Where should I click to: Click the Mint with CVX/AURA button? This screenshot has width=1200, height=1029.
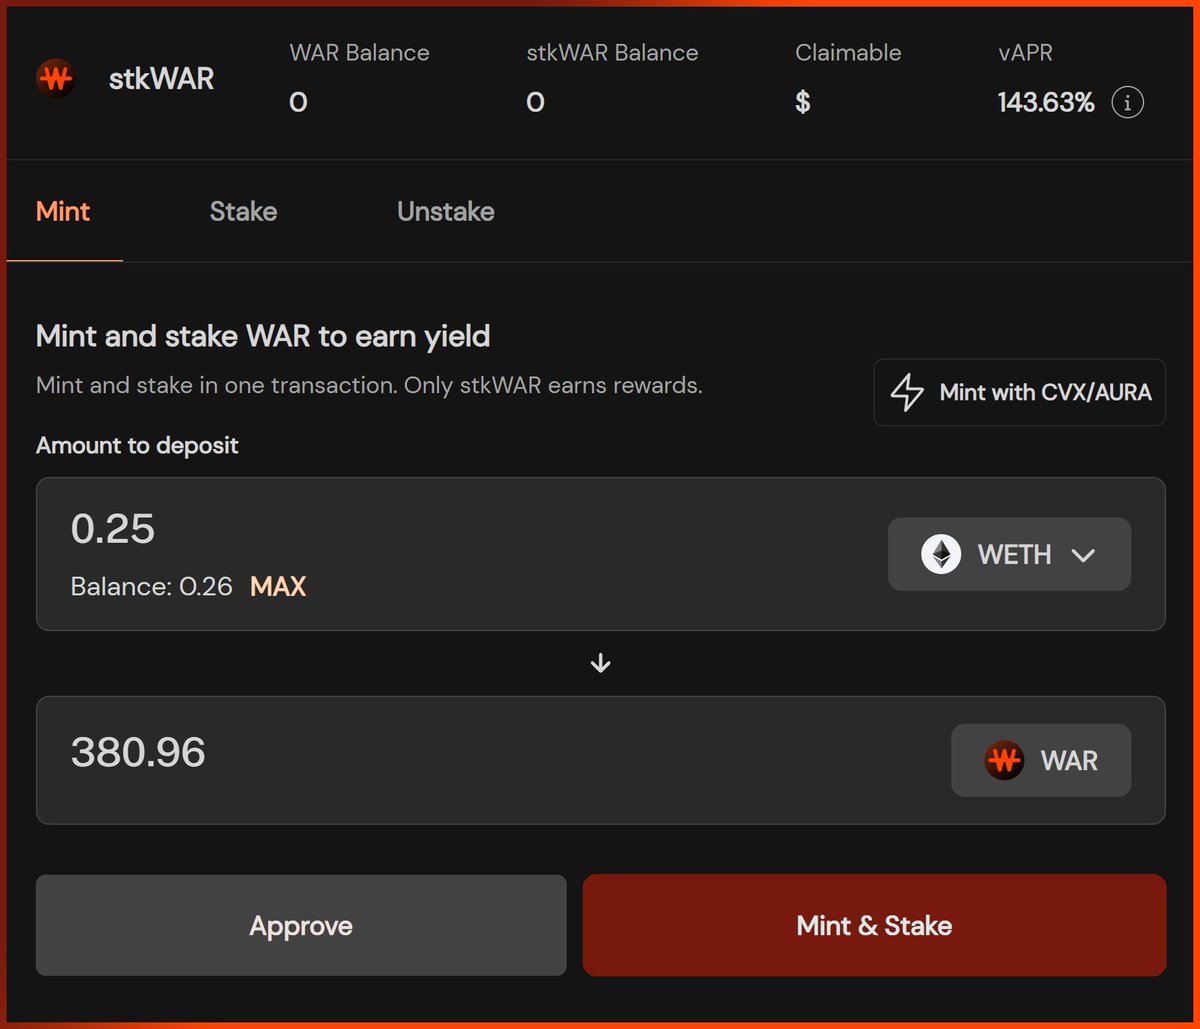pyautogui.click(x=1020, y=393)
